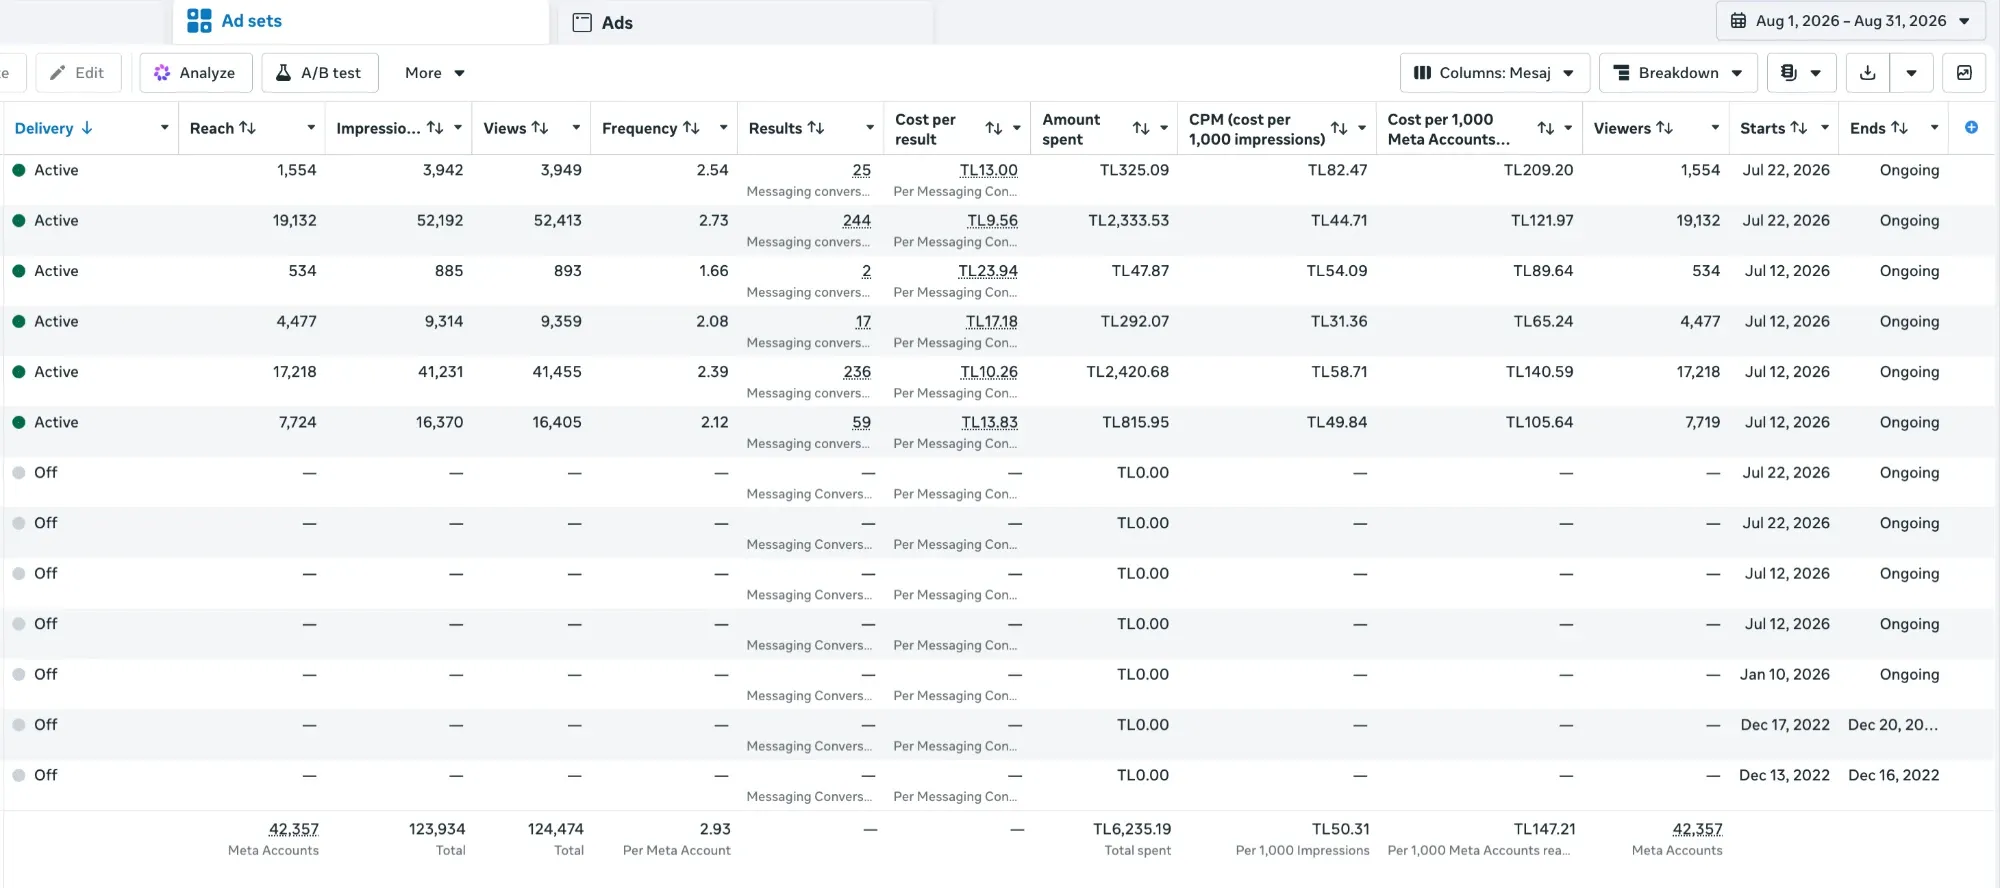Click the TL13.00 cost per result link
2000x888 pixels.
coord(989,170)
